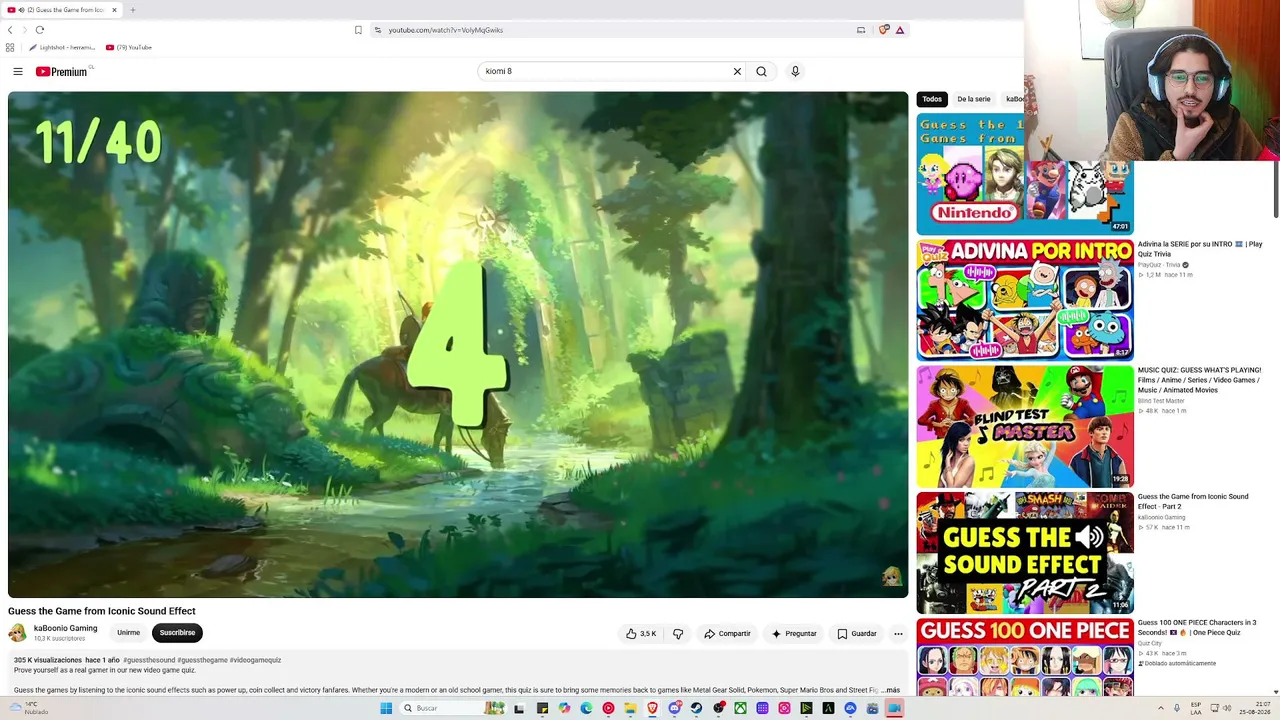Open Guess the Game Part 2 video title
Viewport: 1280px width, 720px height.
tap(1193, 501)
